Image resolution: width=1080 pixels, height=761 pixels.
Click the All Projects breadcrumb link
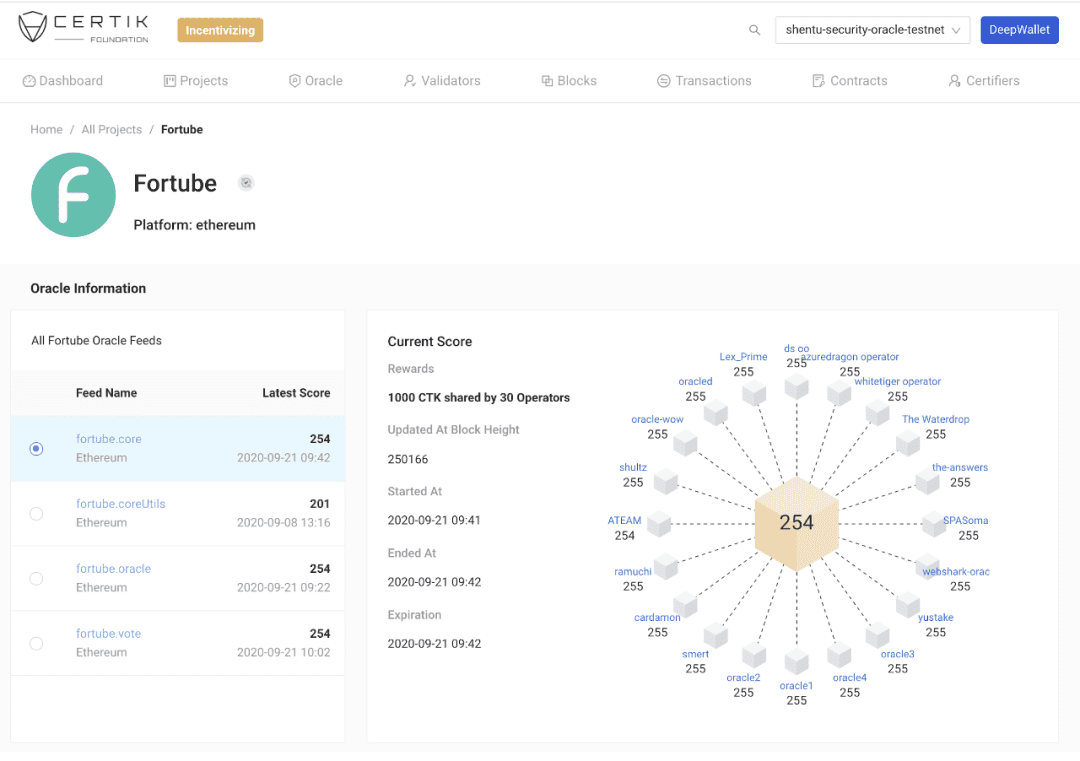coord(112,129)
